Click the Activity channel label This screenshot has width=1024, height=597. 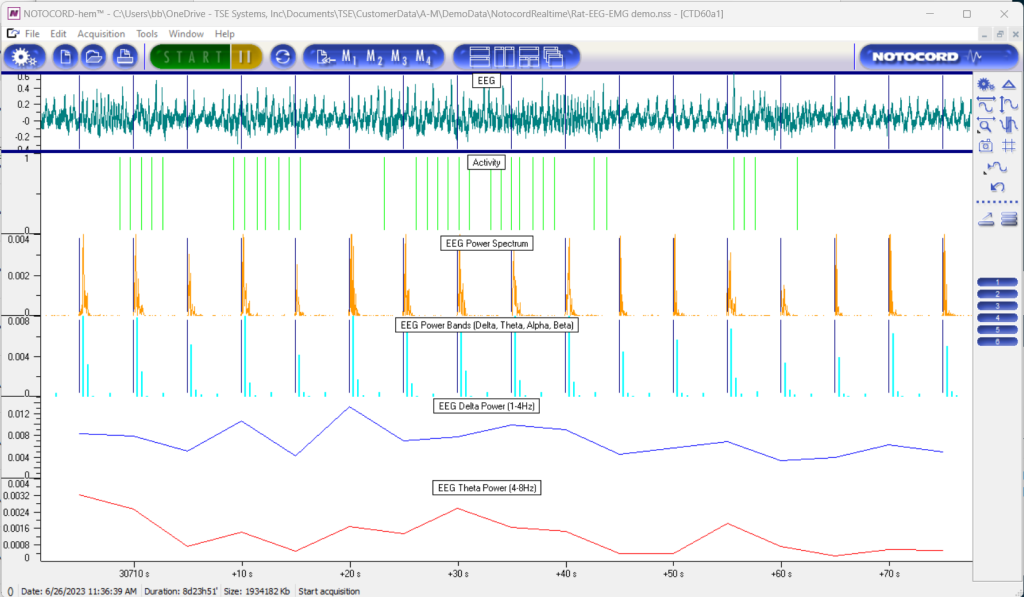click(487, 162)
